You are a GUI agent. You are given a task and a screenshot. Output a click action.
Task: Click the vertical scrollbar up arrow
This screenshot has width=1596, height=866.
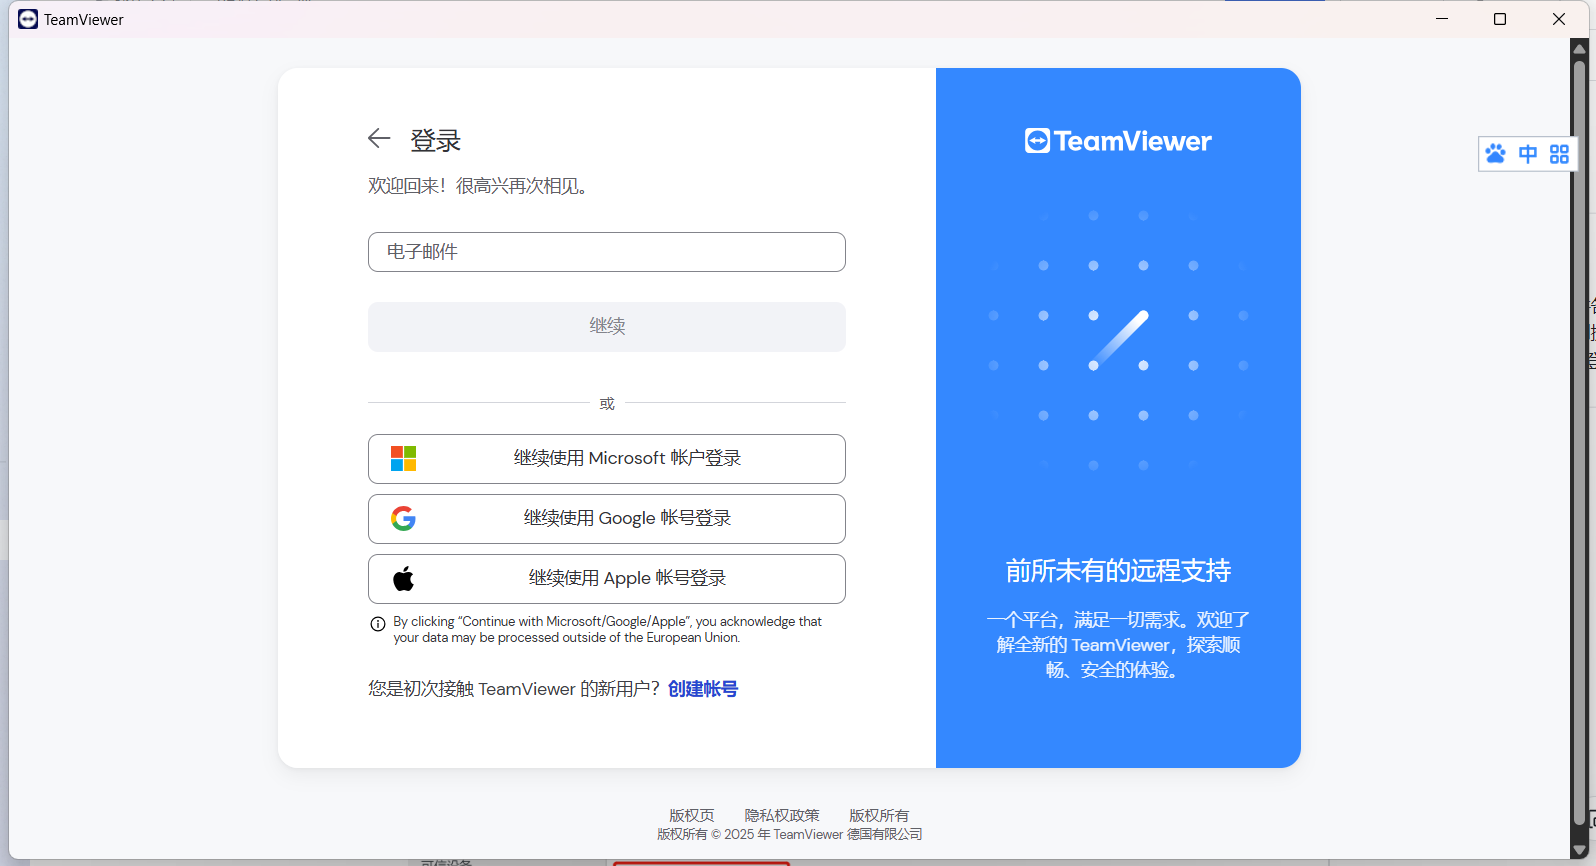tap(1580, 47)
